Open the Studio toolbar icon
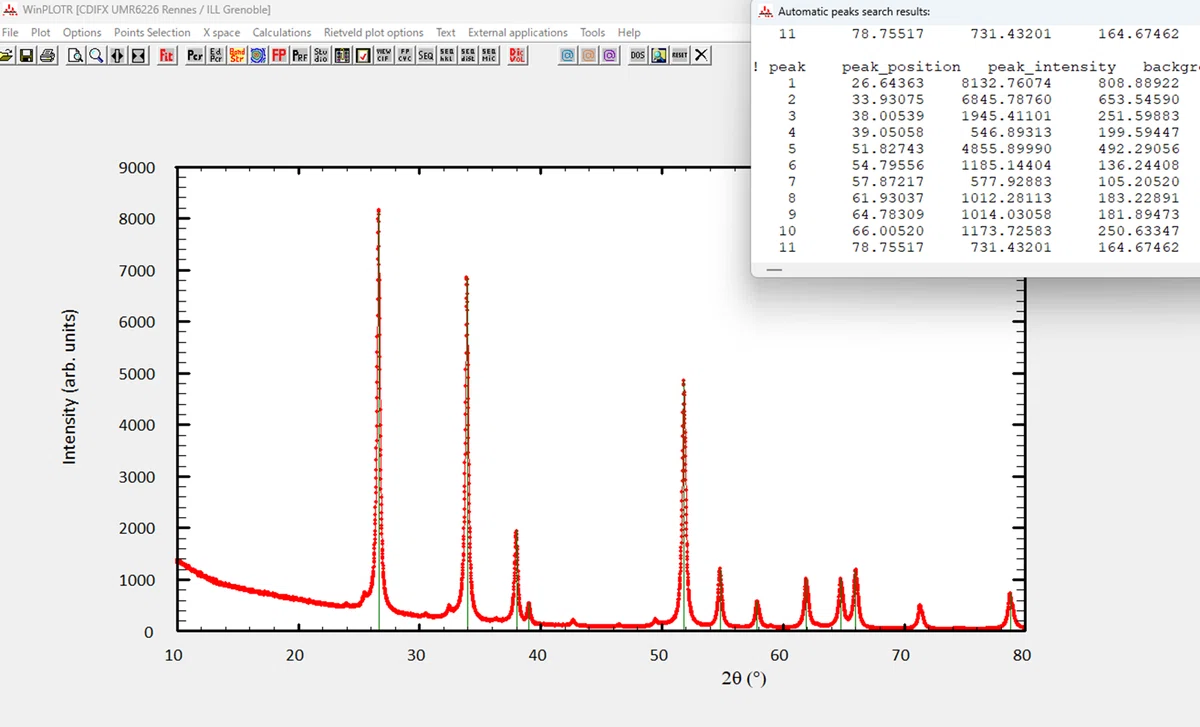This screenshot has width=1200, height=727. (321, 55)
